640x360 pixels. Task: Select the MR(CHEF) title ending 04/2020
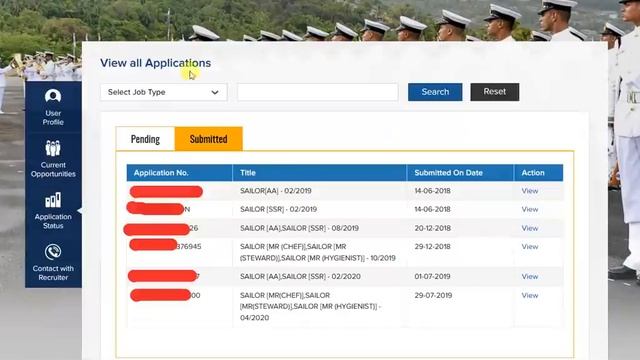(310, 306)
